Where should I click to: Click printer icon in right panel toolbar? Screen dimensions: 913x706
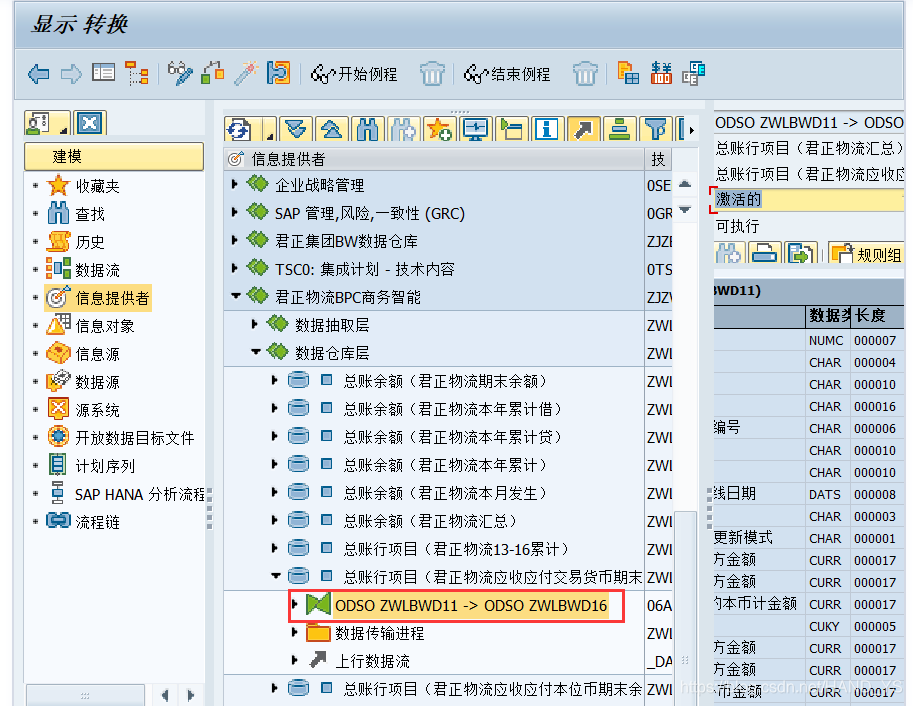[x=764, y=253]
